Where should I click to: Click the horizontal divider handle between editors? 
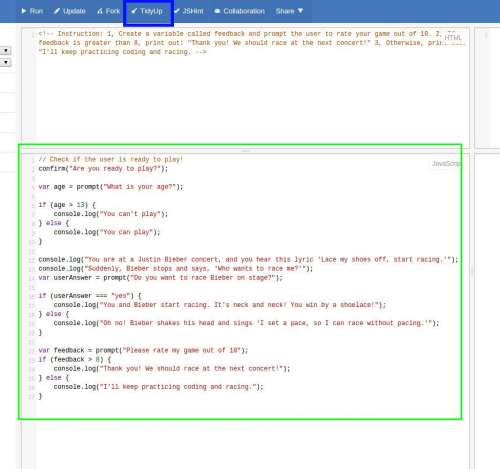point(246,151)
